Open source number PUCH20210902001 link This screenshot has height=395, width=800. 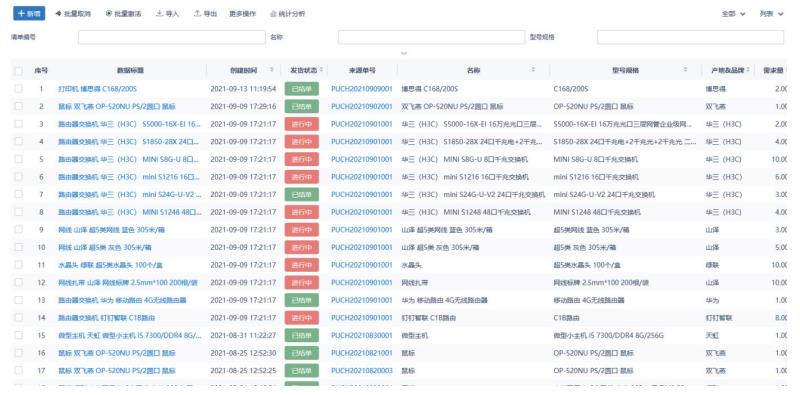362,106
